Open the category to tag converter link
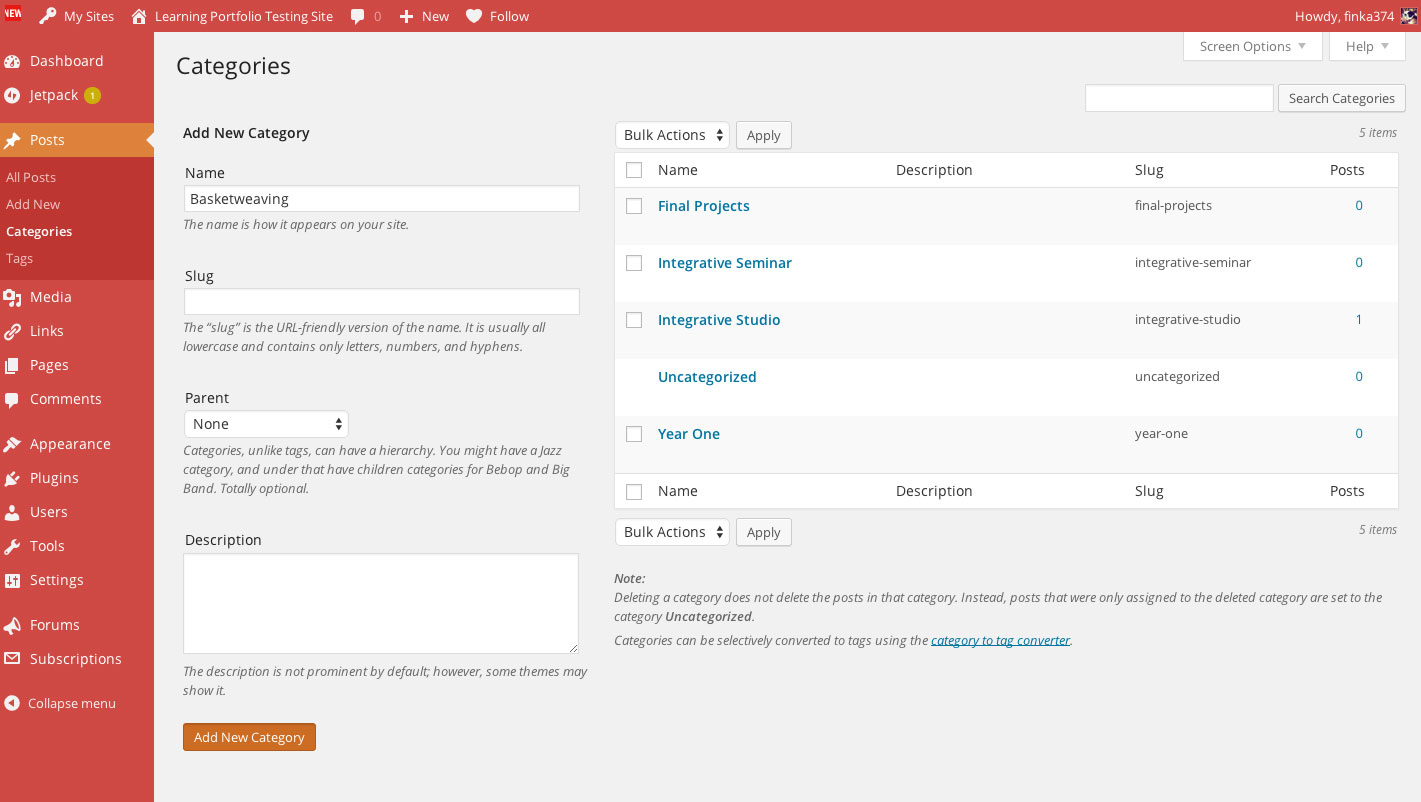The width and height of the screenshot is (1421, 802). click(1000, 640)
